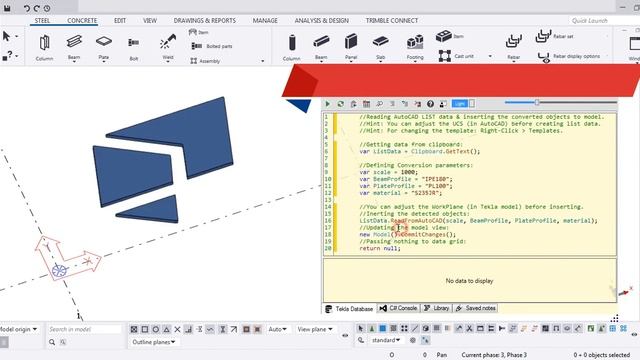
Task: Select the concrete Column tool
Action: click(291, 47)
